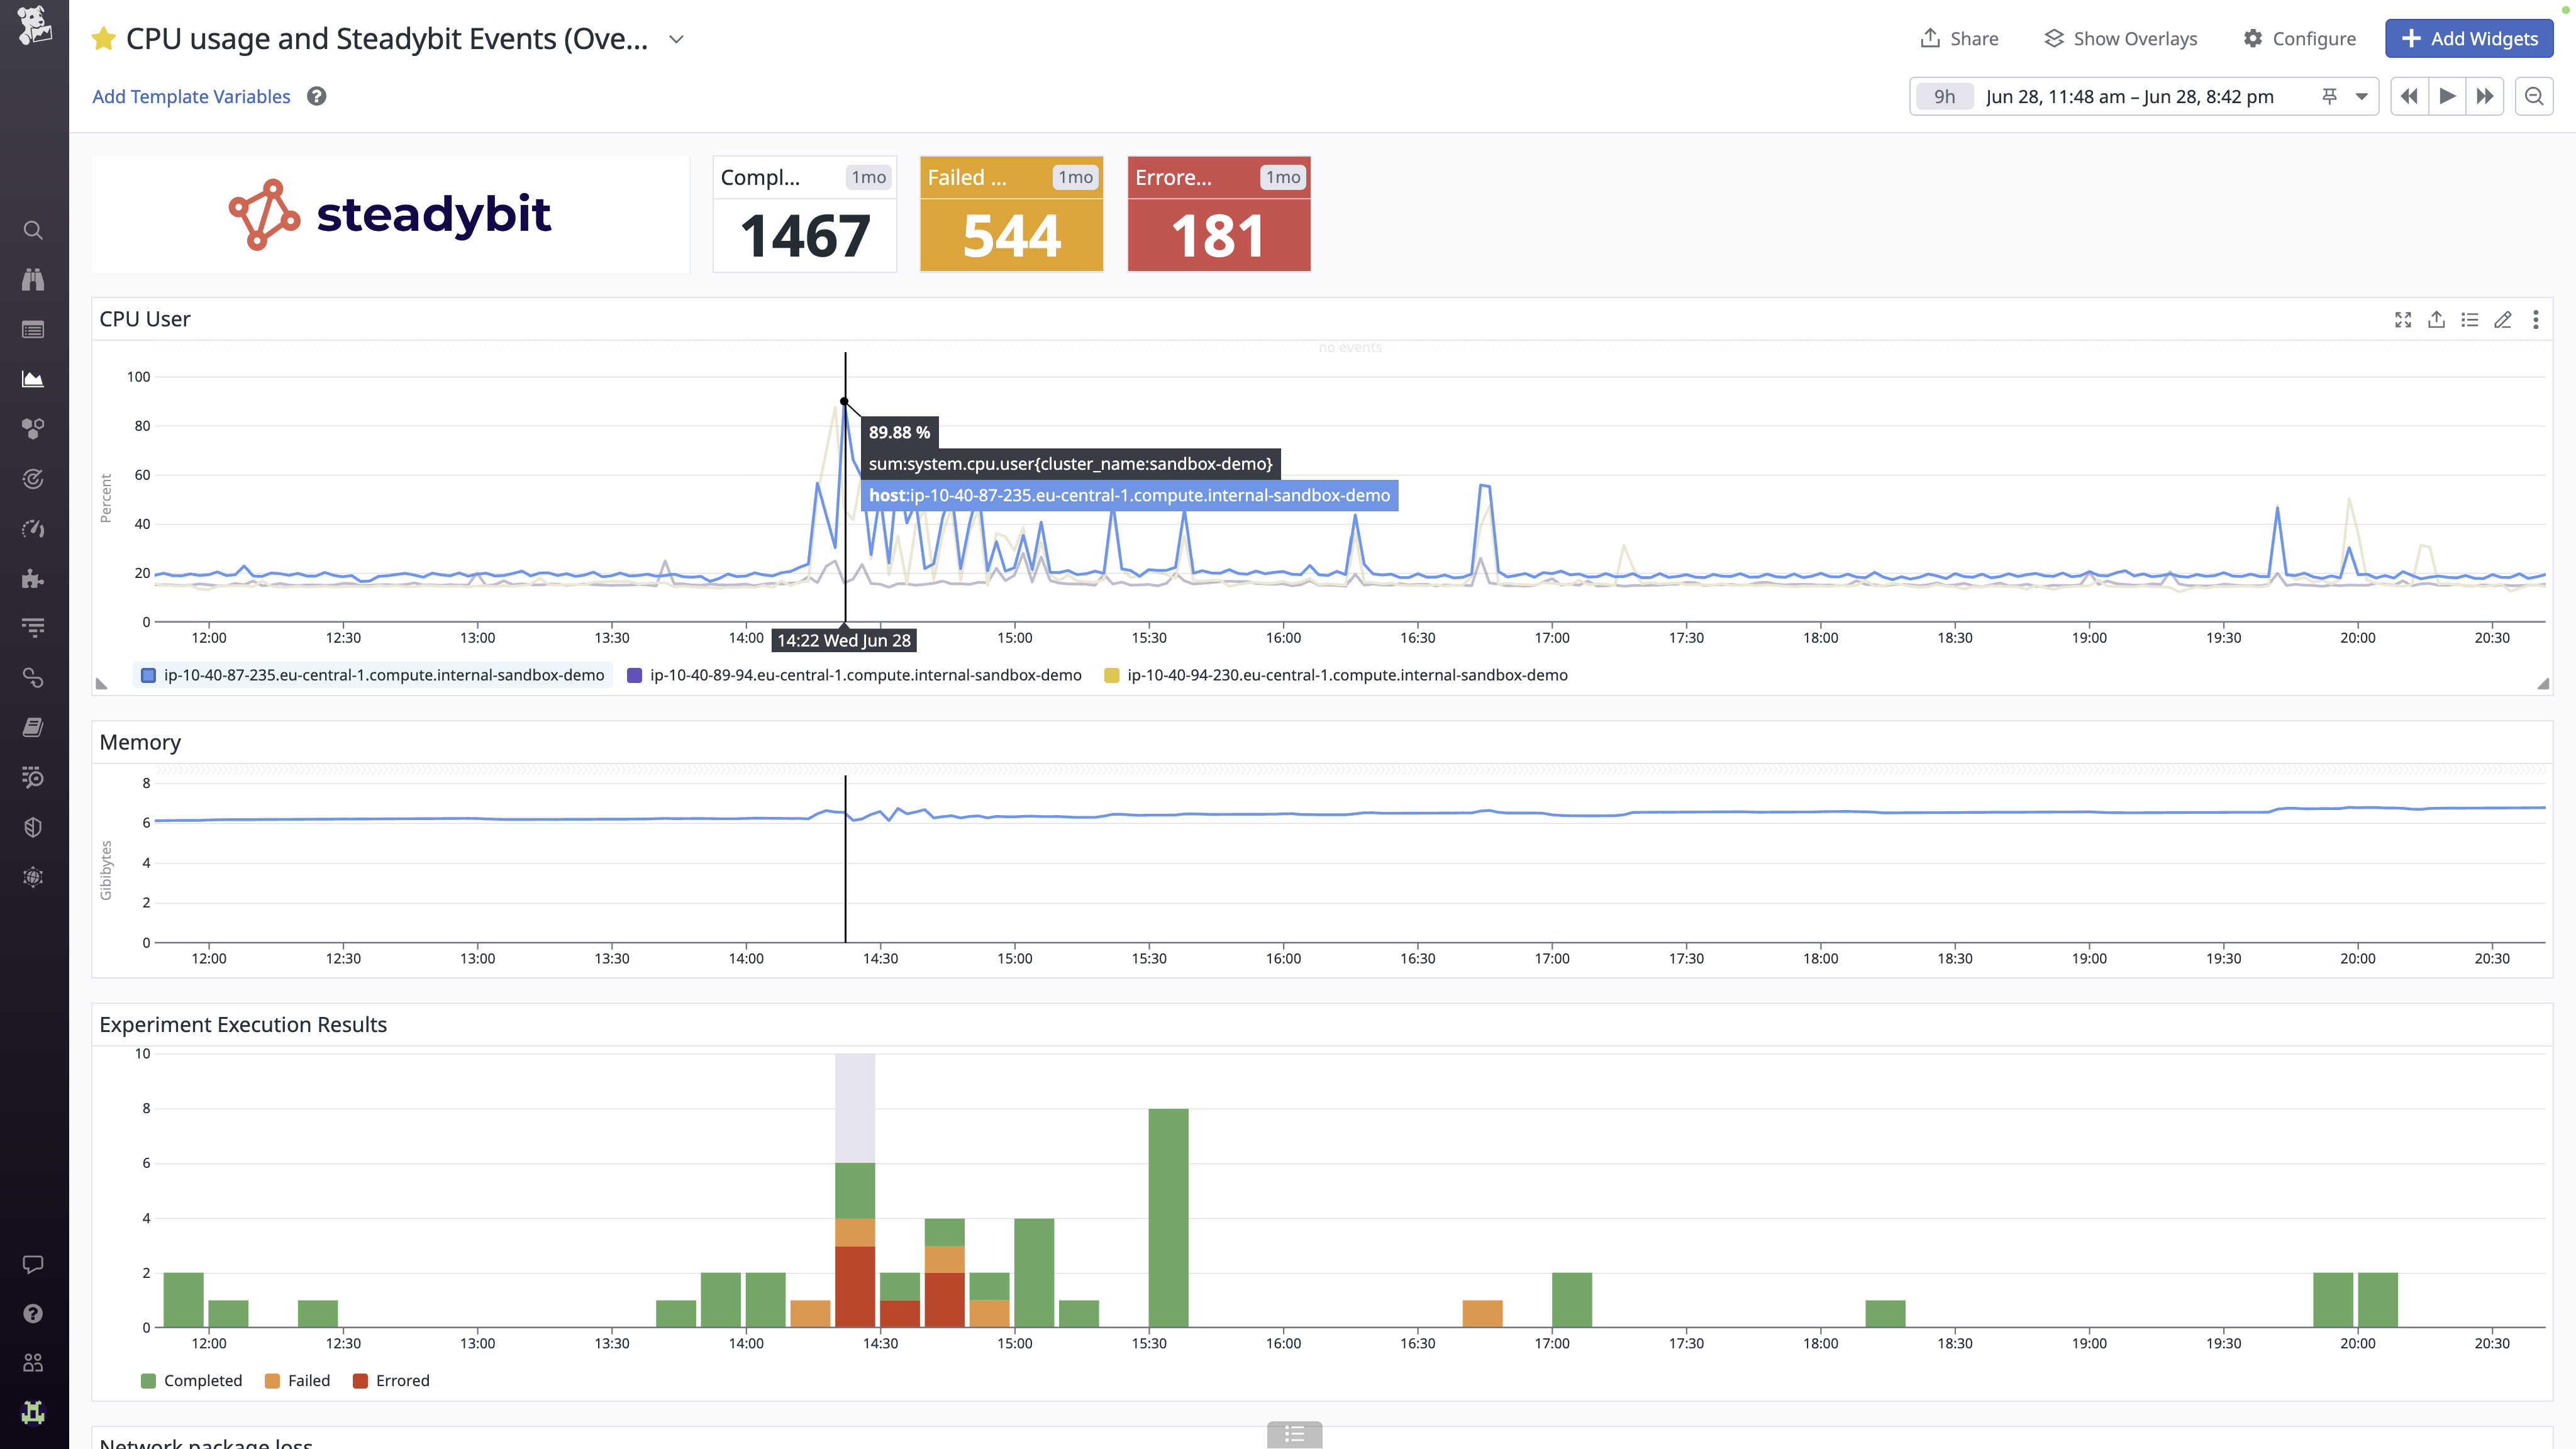Screen dimensions: 2576x1449
Task: Click the Share menu item
Action: 1959,38
